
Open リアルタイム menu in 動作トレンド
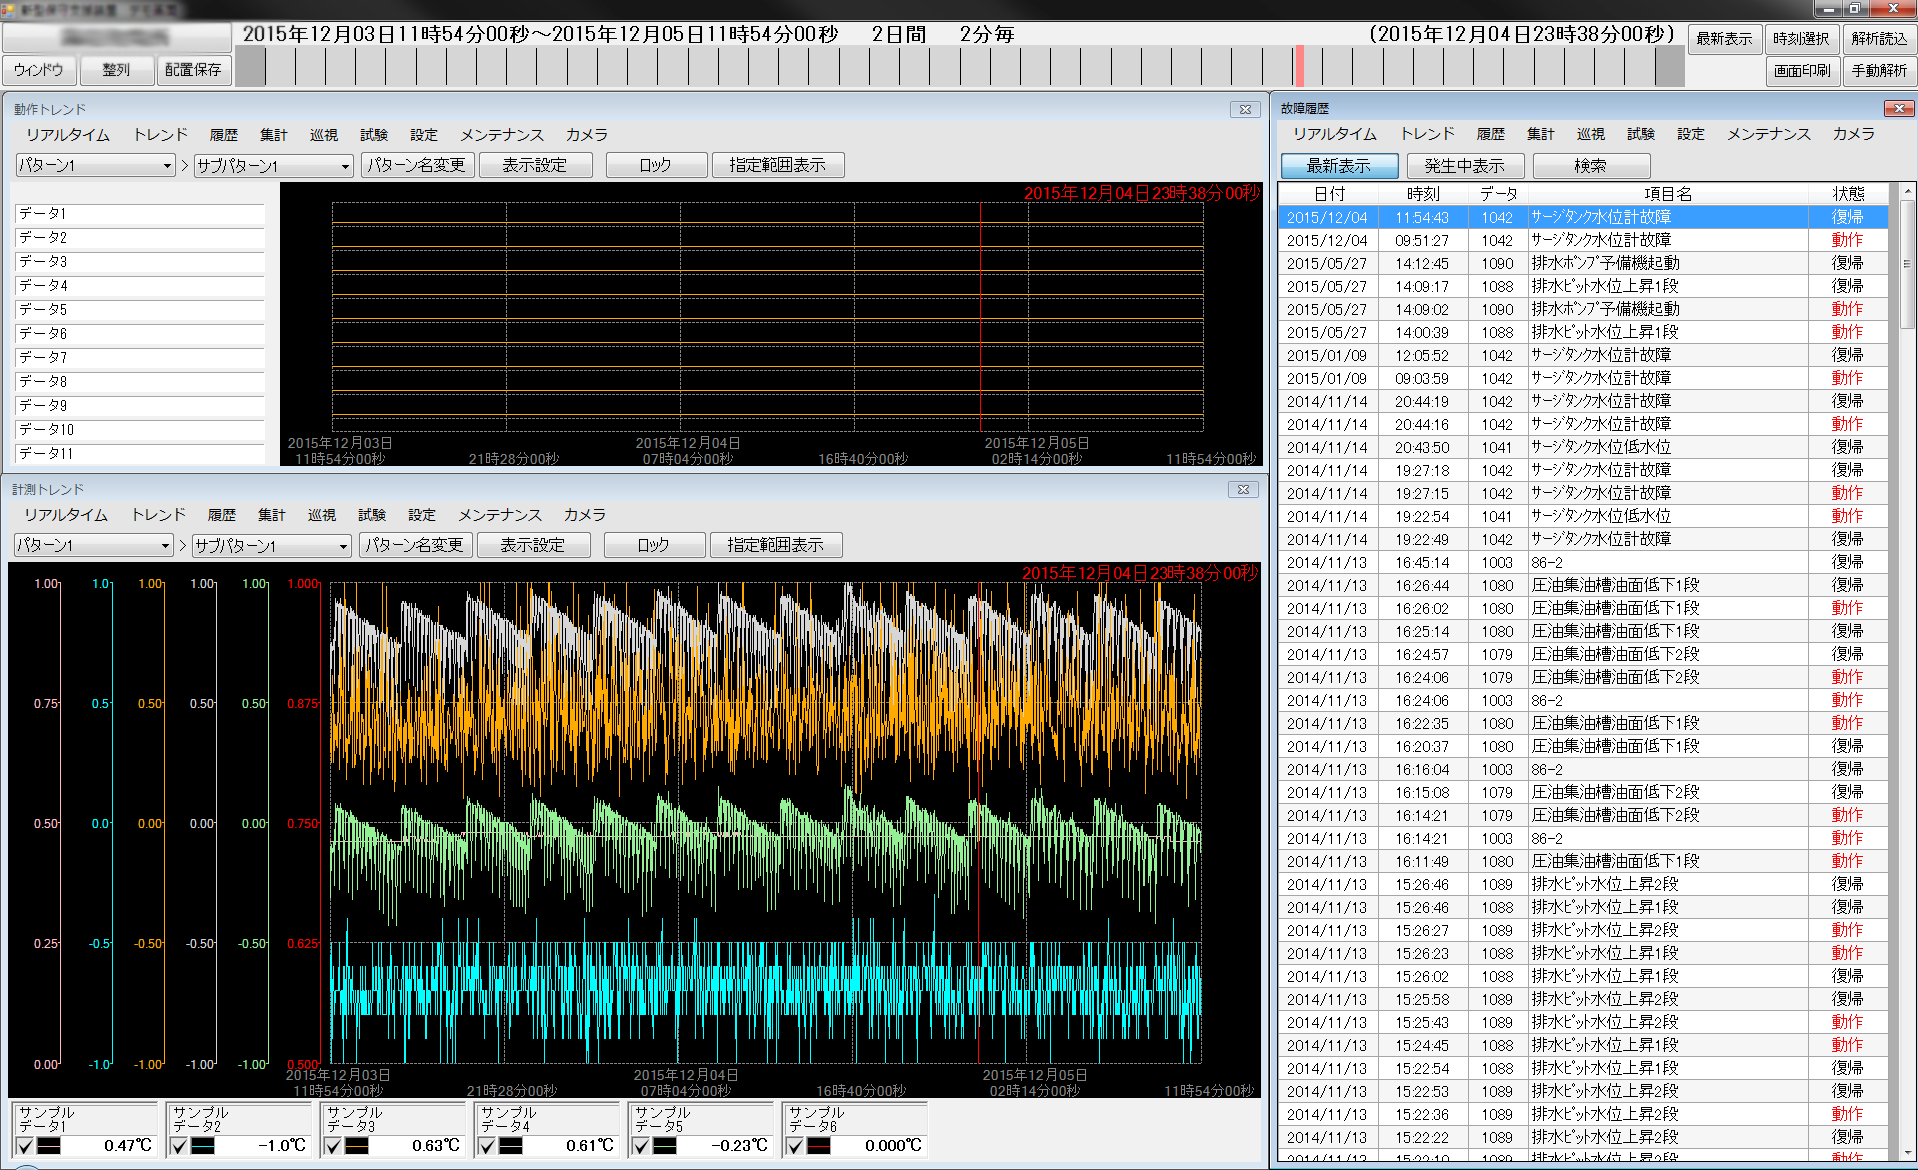[68, 135]
